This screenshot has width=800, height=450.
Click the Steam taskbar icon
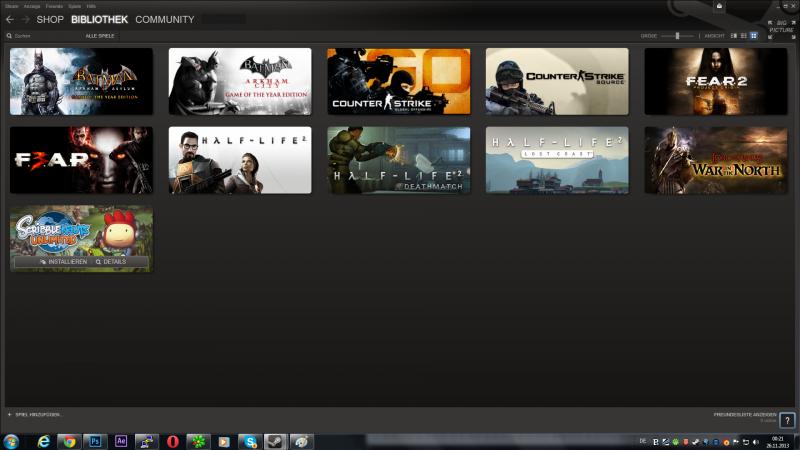point(275,441)
